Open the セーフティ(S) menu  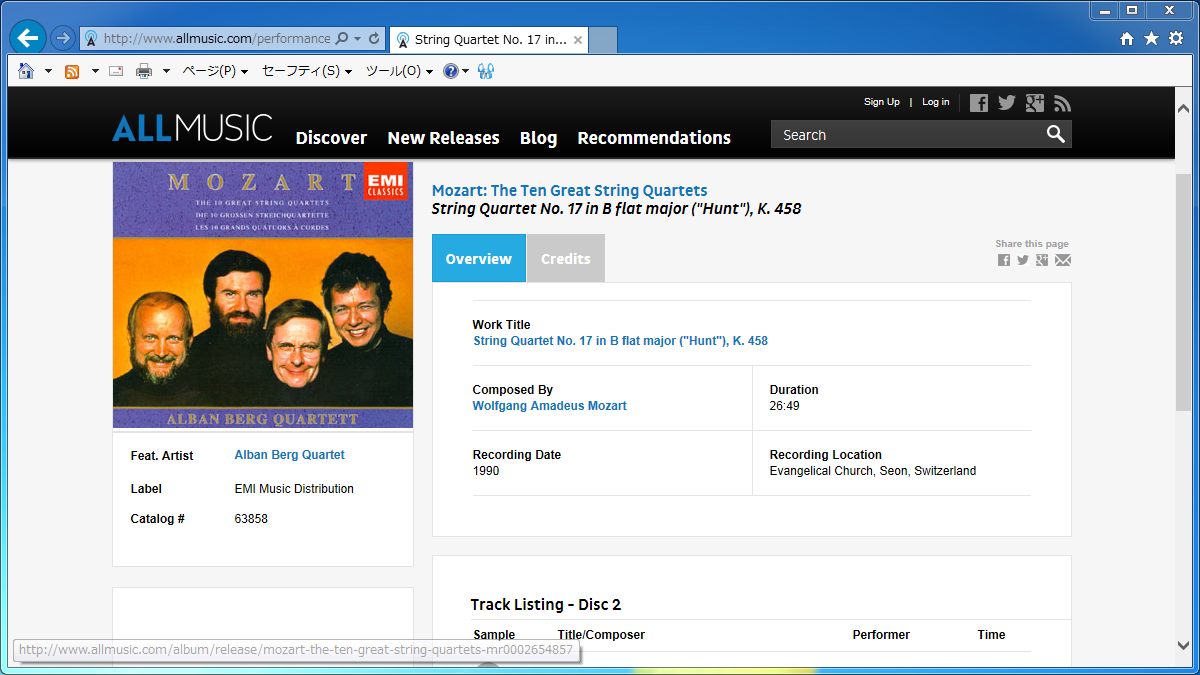306,71
